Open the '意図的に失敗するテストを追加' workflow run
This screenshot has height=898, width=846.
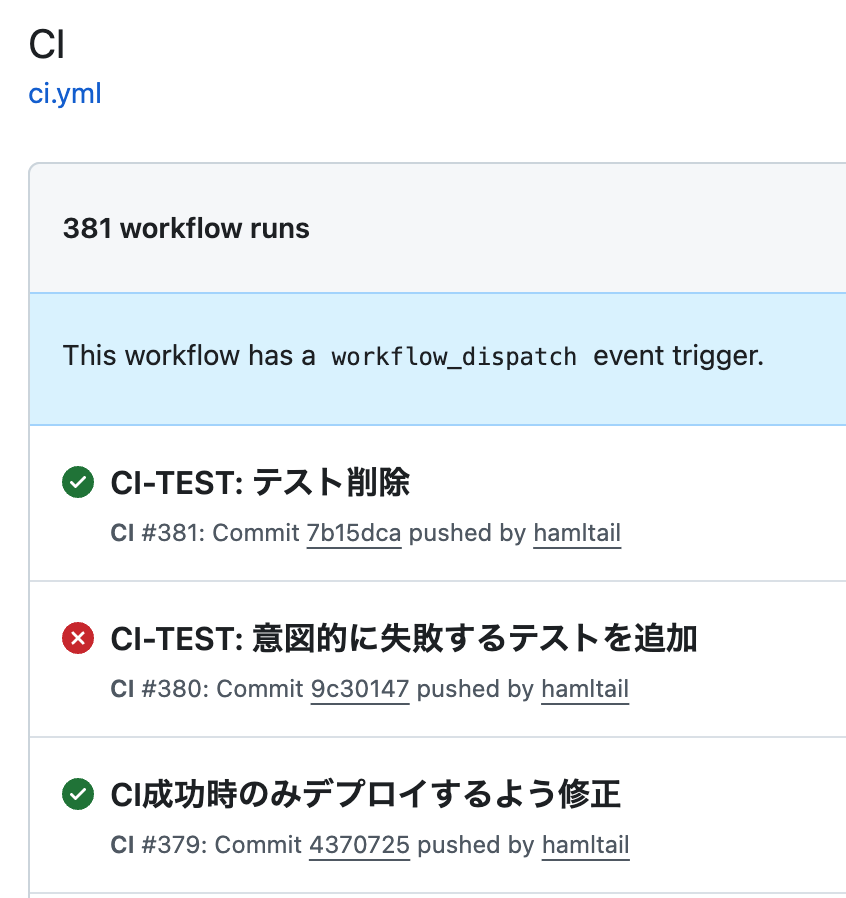point(403,638)
